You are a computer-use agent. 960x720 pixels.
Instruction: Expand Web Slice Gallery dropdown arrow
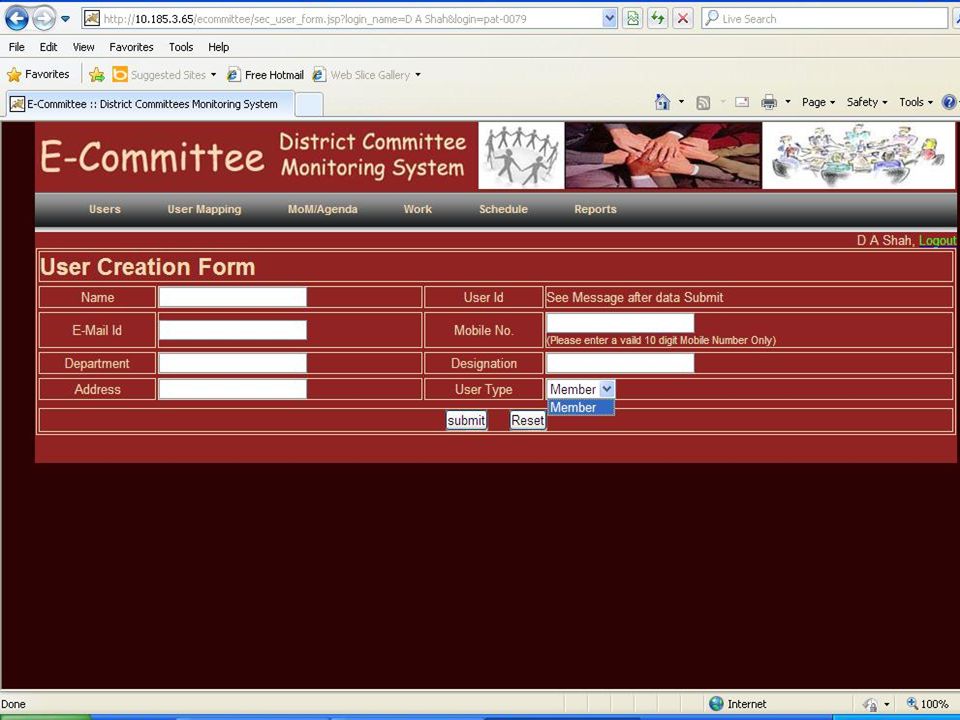tap(418, 75)
